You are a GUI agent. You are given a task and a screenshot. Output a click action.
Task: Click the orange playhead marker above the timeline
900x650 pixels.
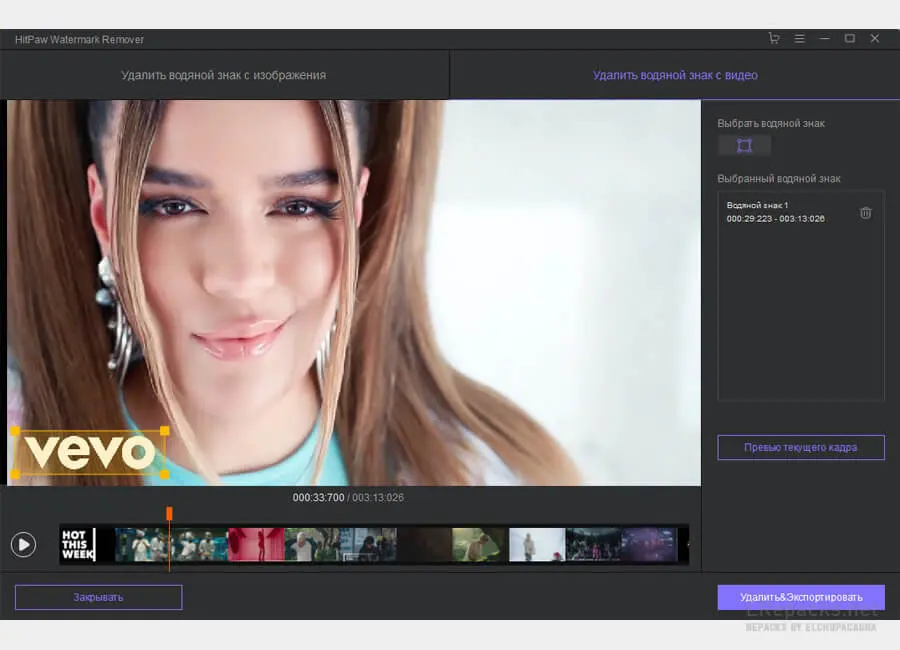[169, 511]
